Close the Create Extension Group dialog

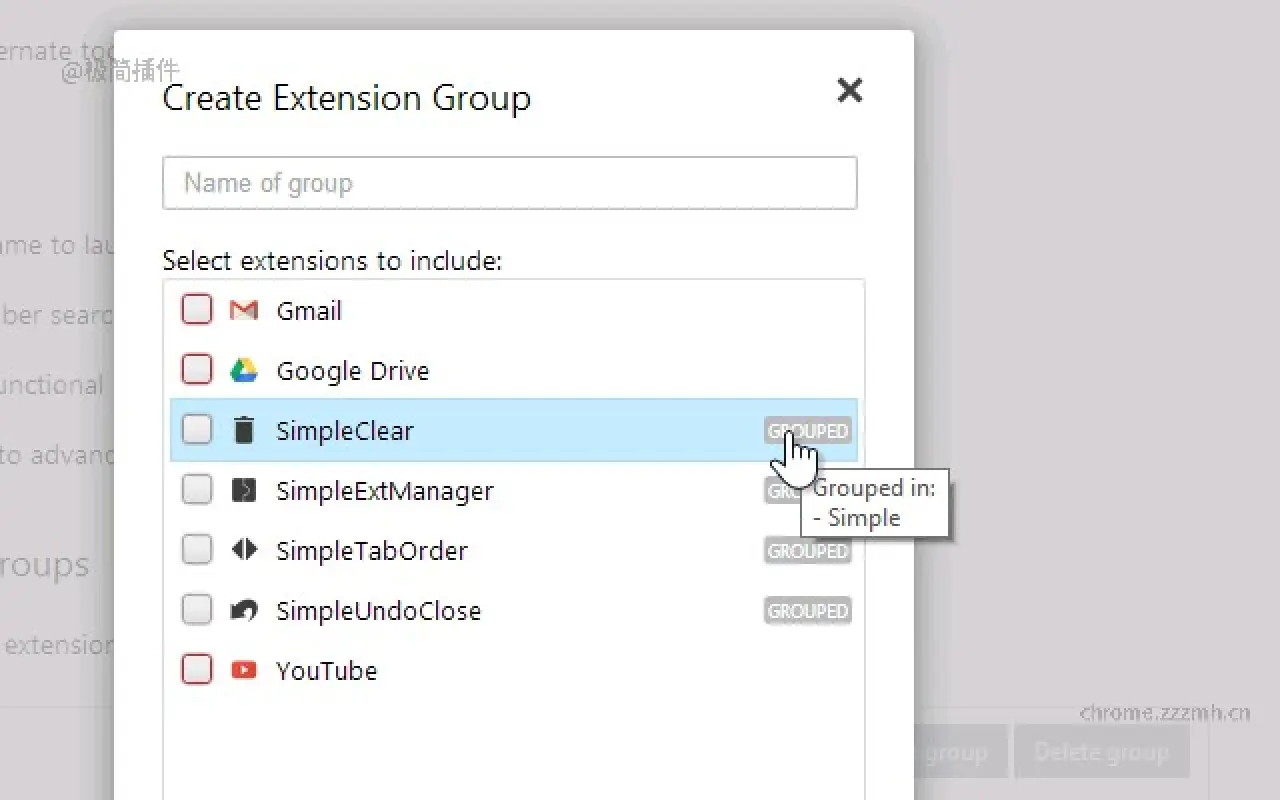(849, 90)
